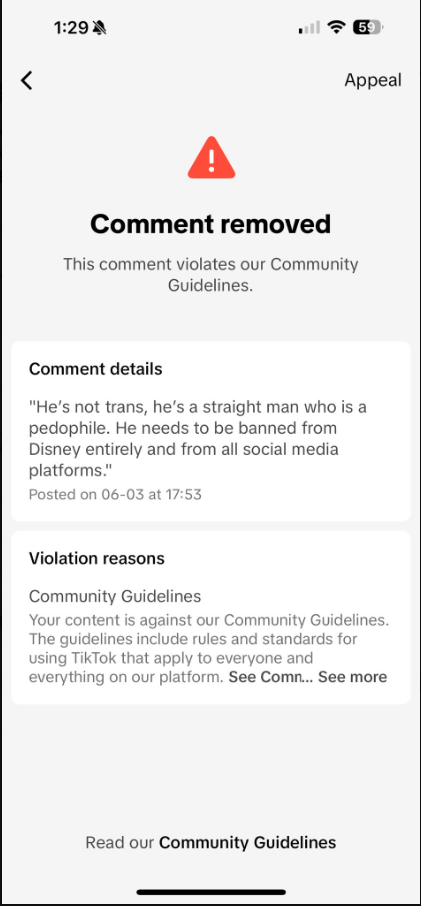Tap the home indicator bar
The image size is (421, 906).
pyautogui.click(x=211, y=892)
